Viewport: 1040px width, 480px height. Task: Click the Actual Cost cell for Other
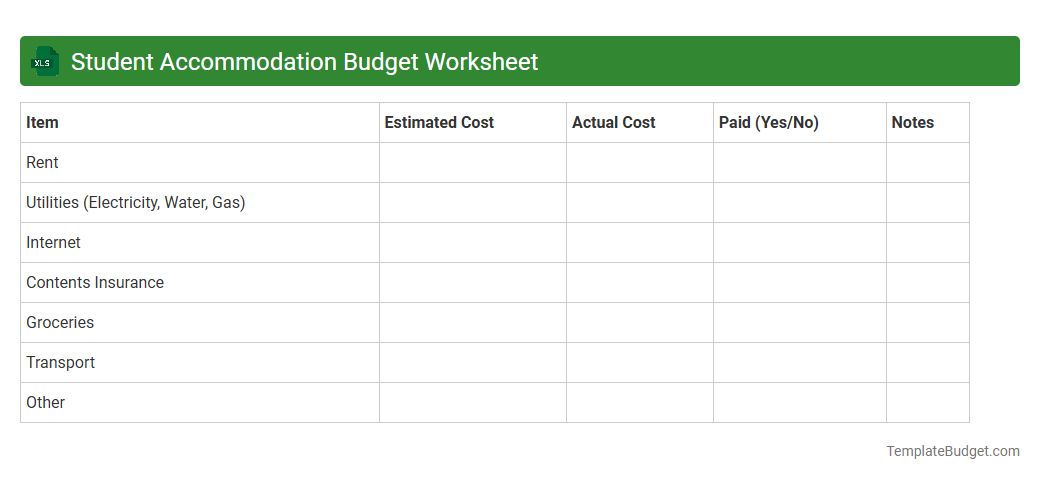tap(640, 402)
